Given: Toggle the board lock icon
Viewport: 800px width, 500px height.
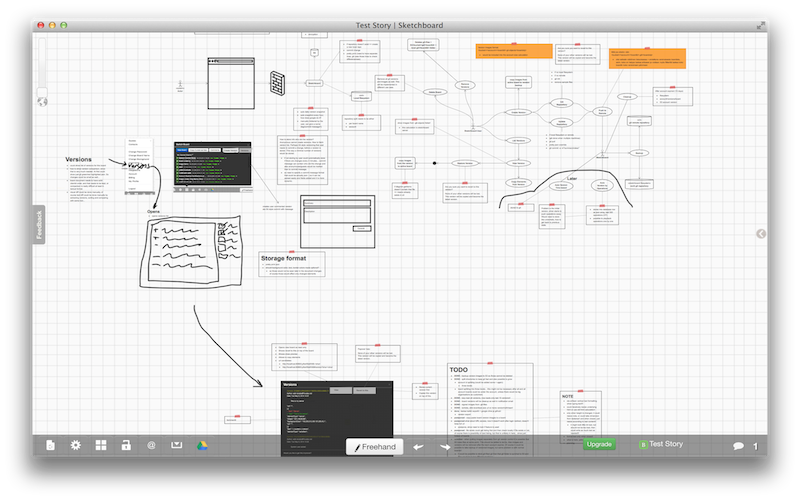Looking at the screenshot, I should tap(126, 445).
